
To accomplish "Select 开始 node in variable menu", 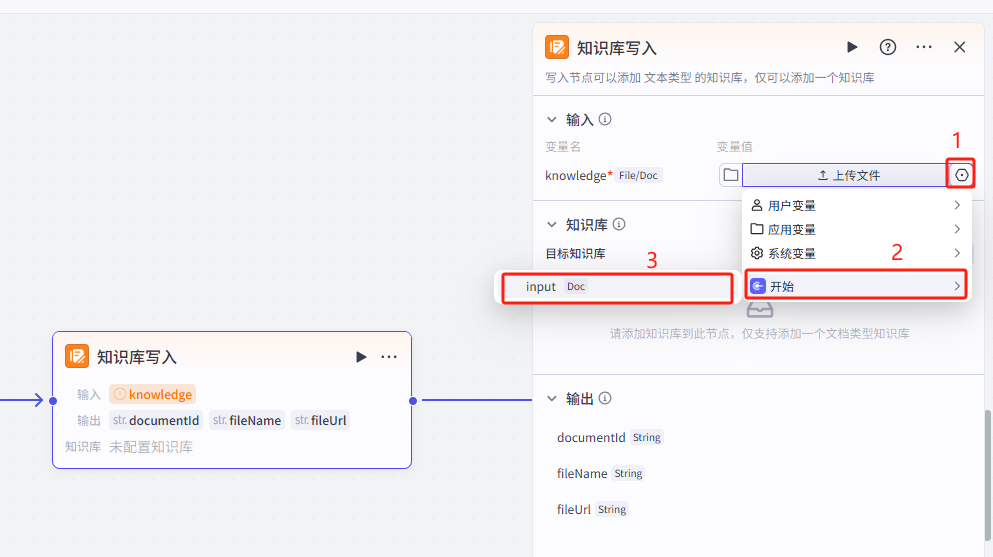I will point(856,286).
